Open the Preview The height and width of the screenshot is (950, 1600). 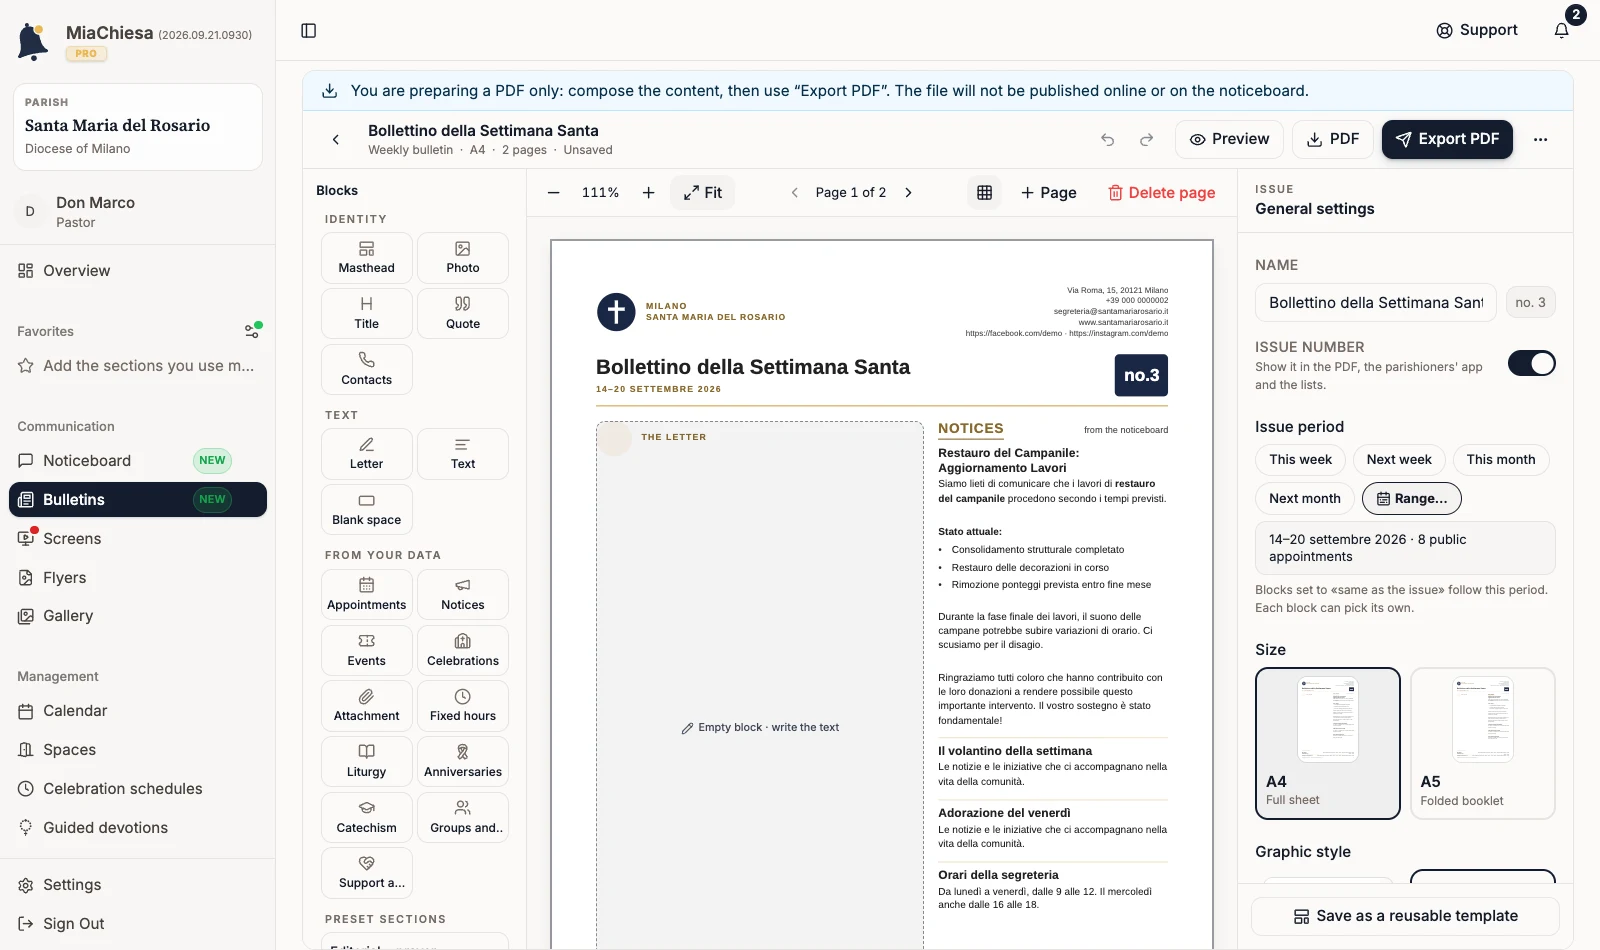click(x=1229, y=140)
